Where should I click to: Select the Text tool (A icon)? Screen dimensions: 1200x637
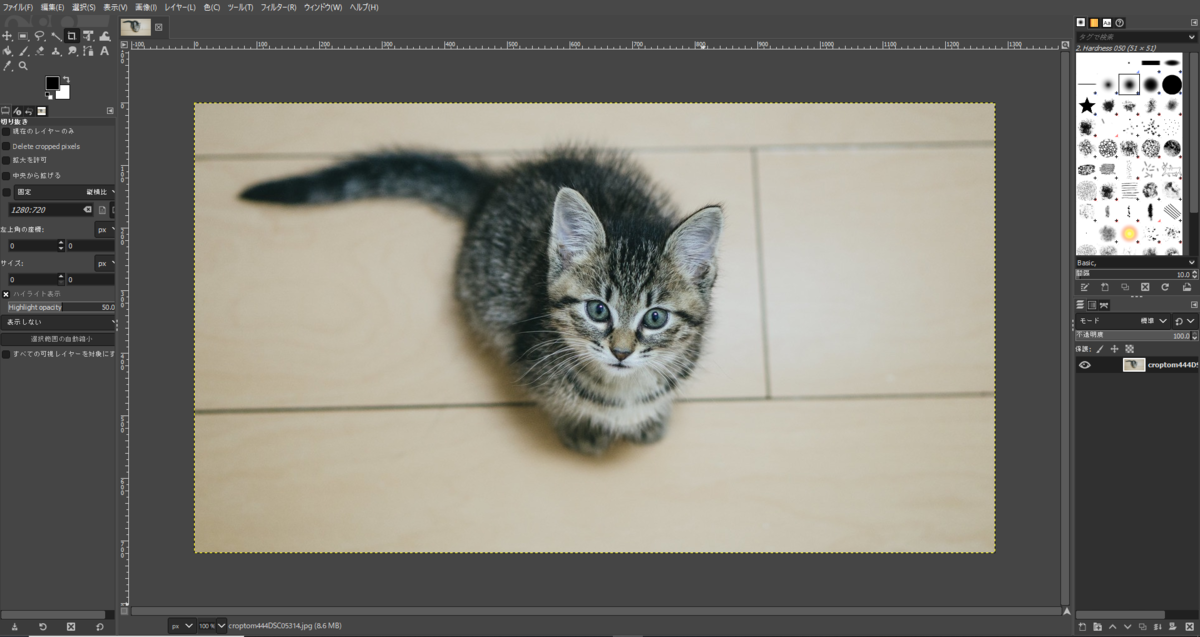point(104,52)
